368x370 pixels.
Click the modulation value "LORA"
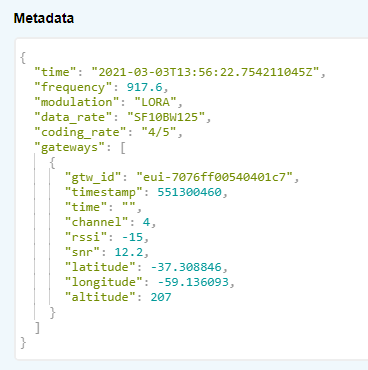[x=155, y=102]
